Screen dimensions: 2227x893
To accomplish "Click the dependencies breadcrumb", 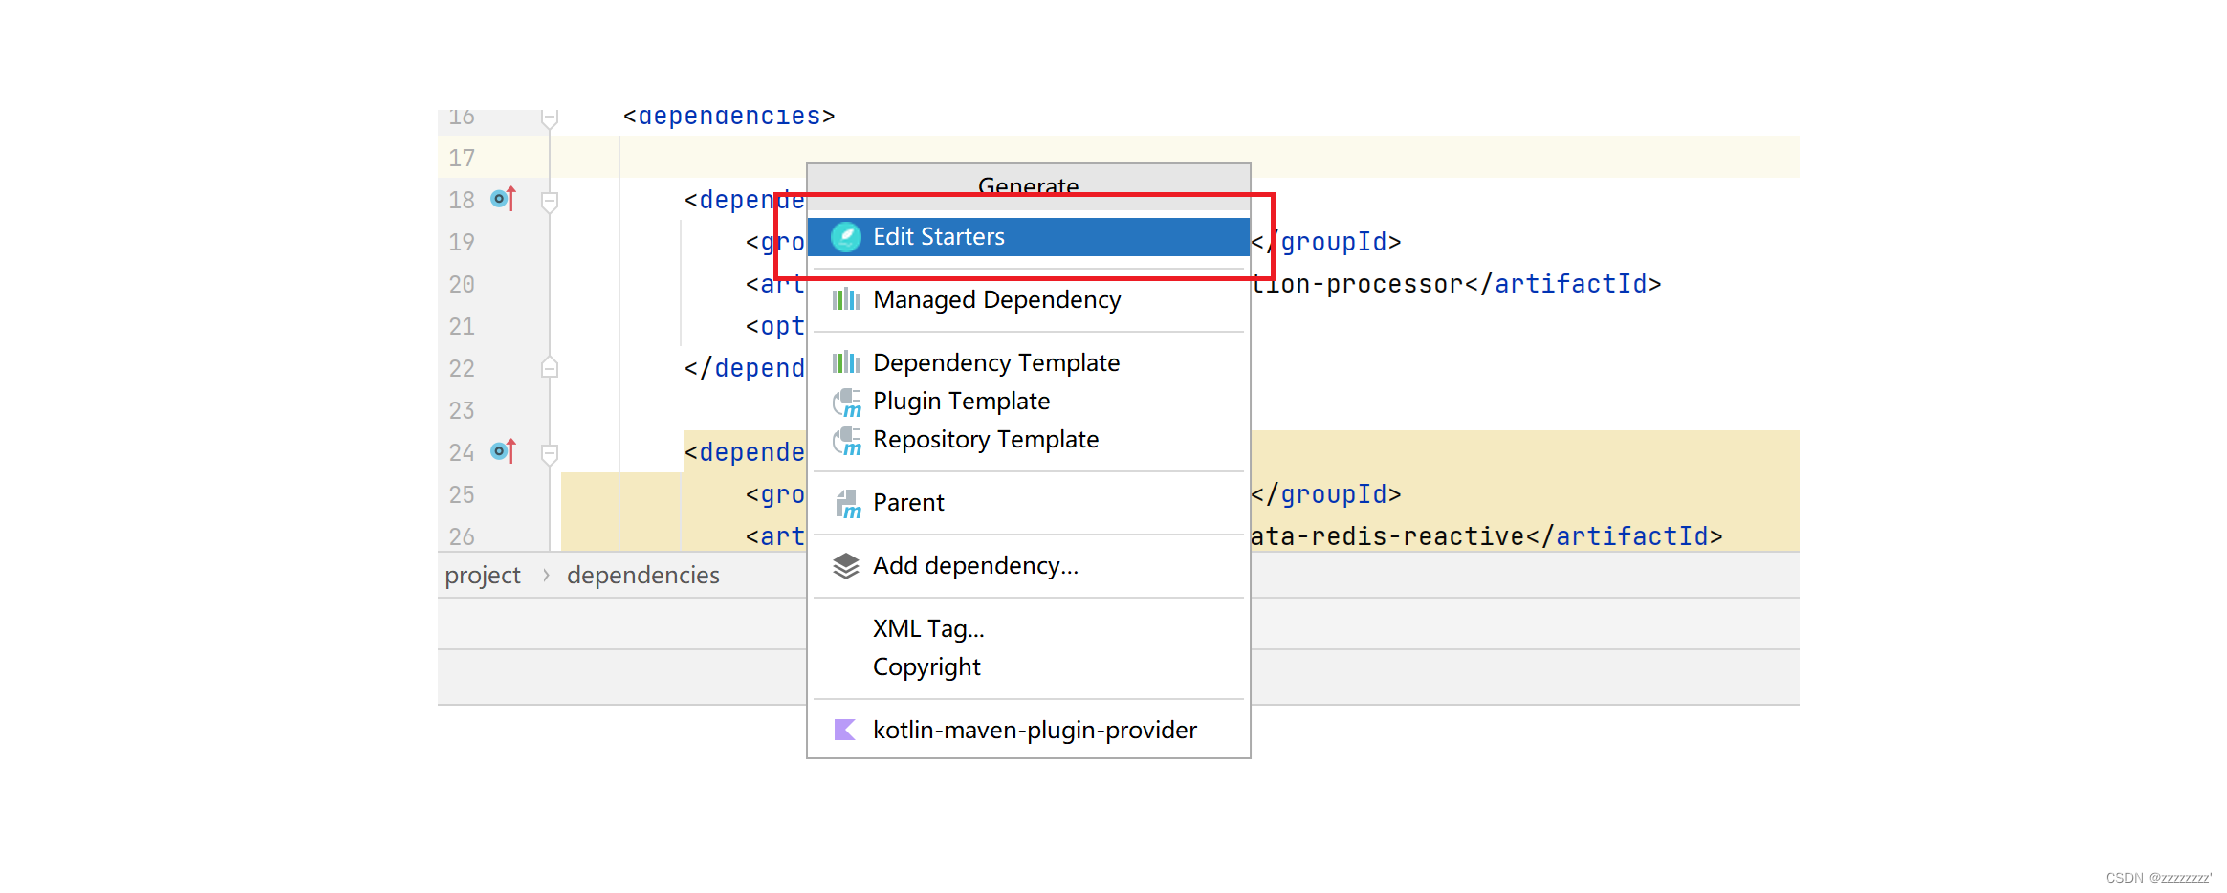I will point(643,575).
